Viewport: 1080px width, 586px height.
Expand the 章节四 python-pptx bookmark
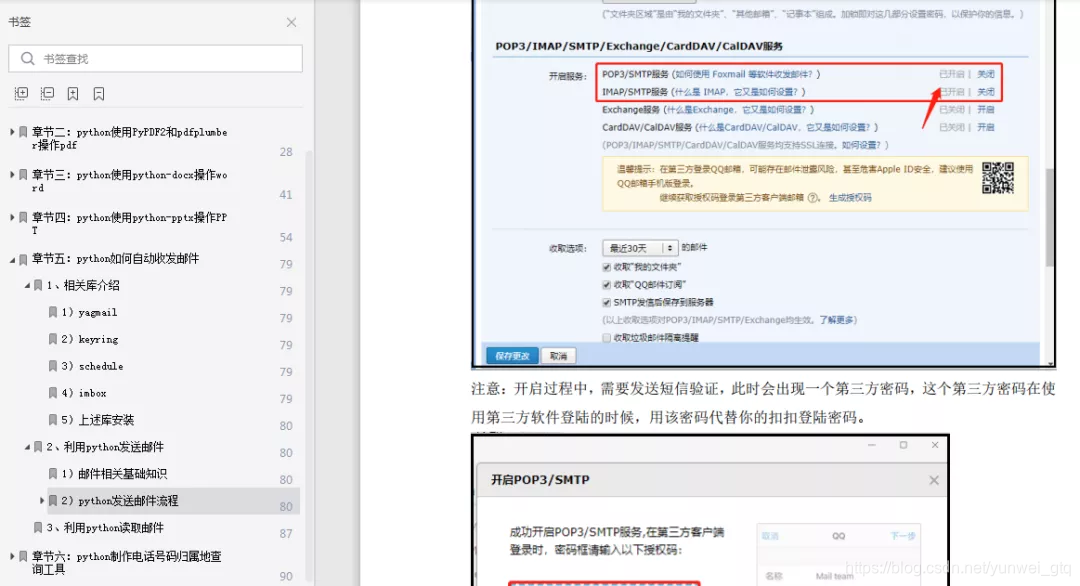(x=12, y=217)
